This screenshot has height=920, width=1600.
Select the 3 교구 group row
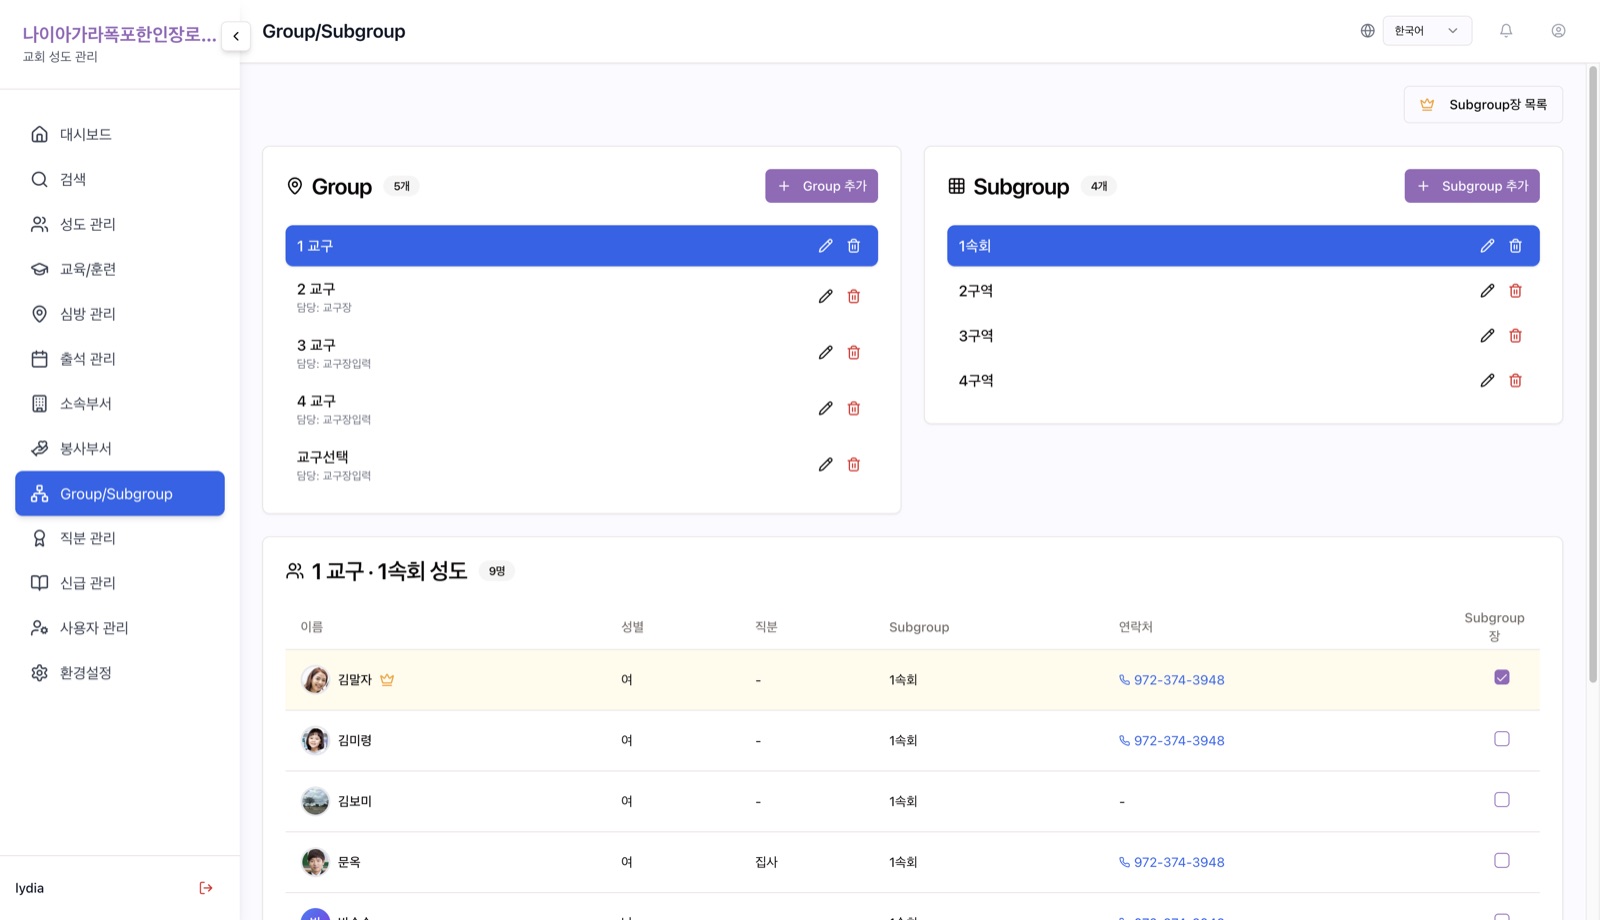582,353
